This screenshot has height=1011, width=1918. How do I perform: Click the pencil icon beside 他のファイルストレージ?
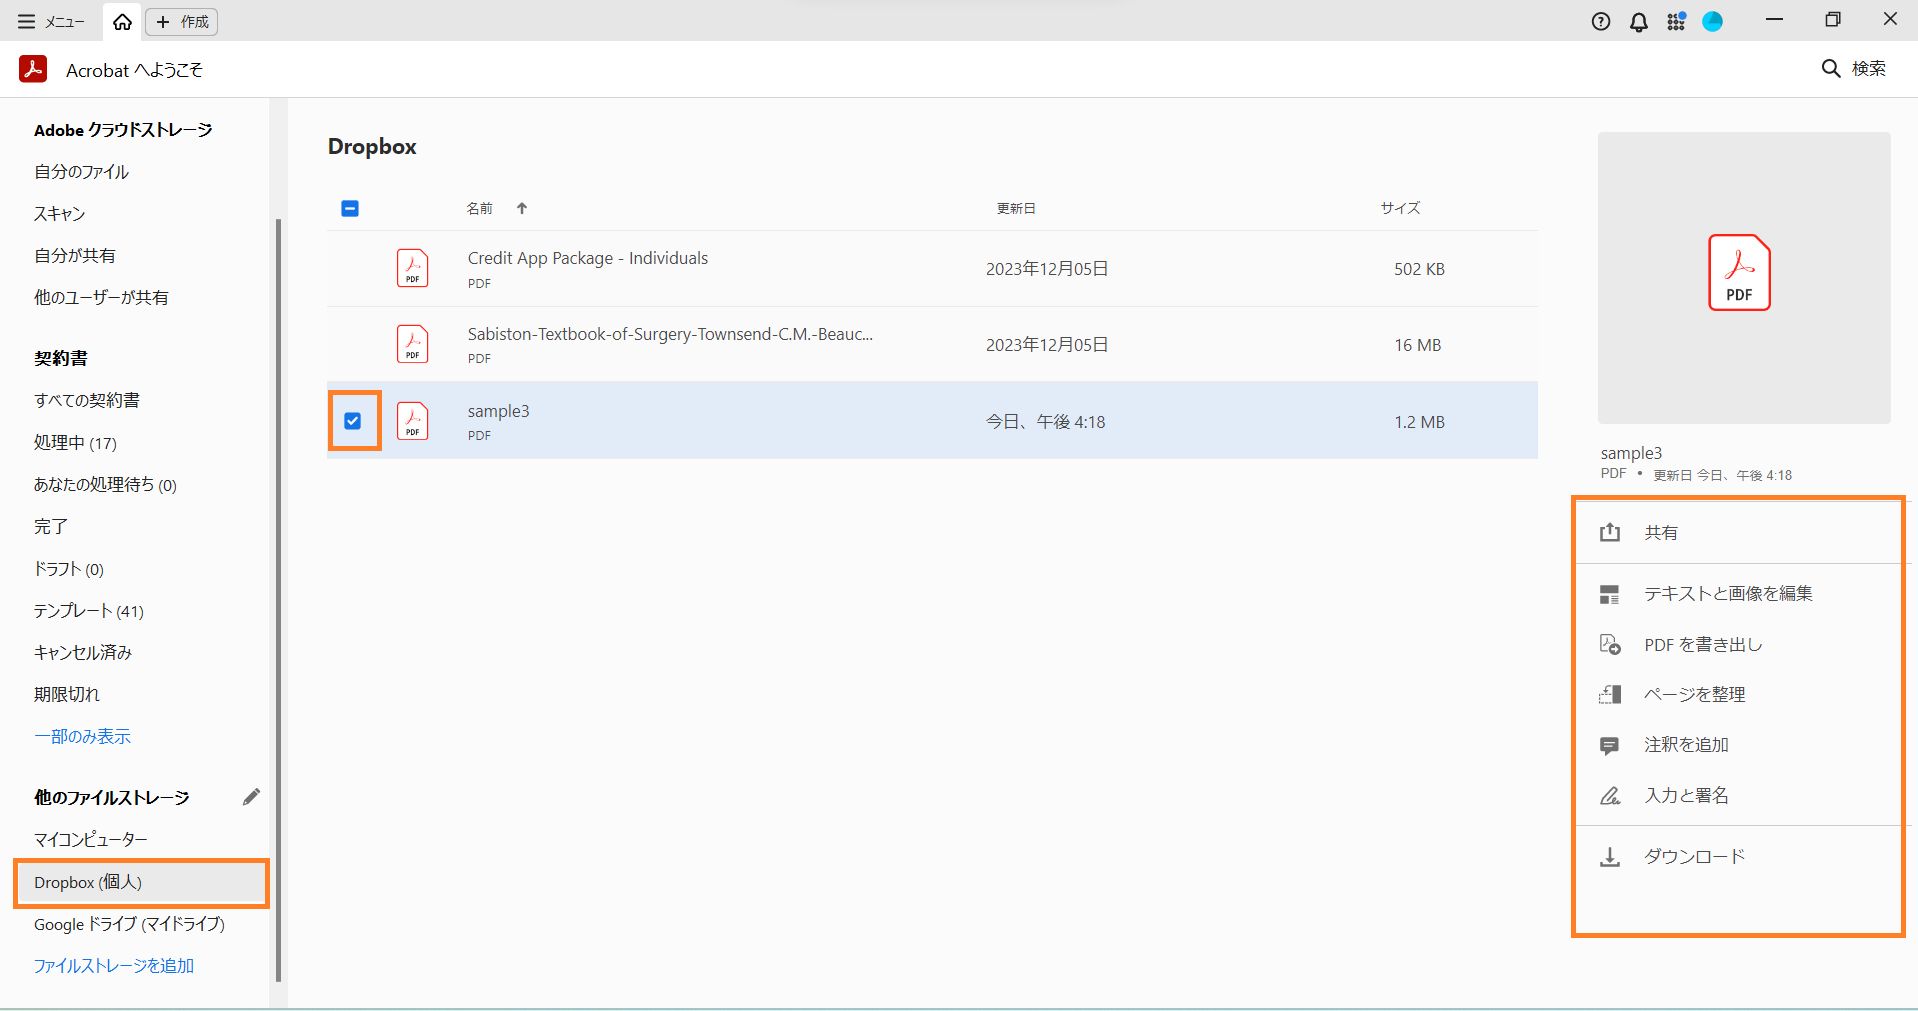[251, 796]
